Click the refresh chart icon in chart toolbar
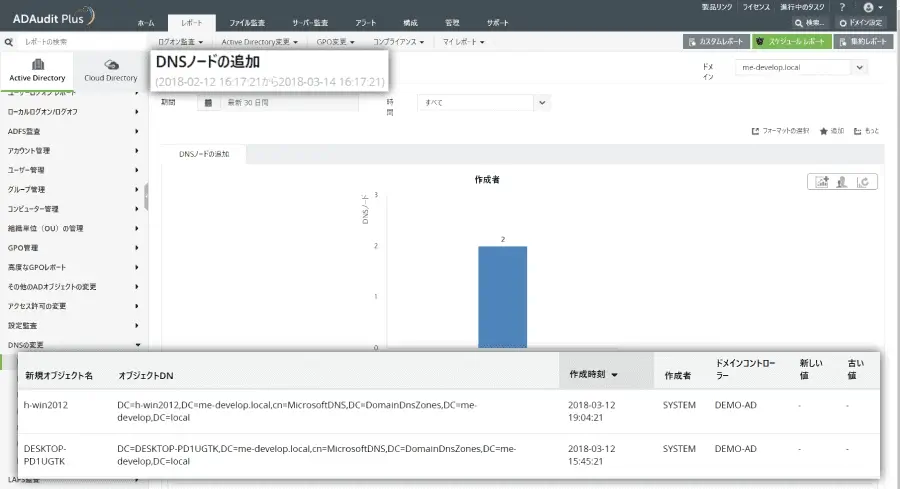The image size is (900, 489). tap(863, 182)
